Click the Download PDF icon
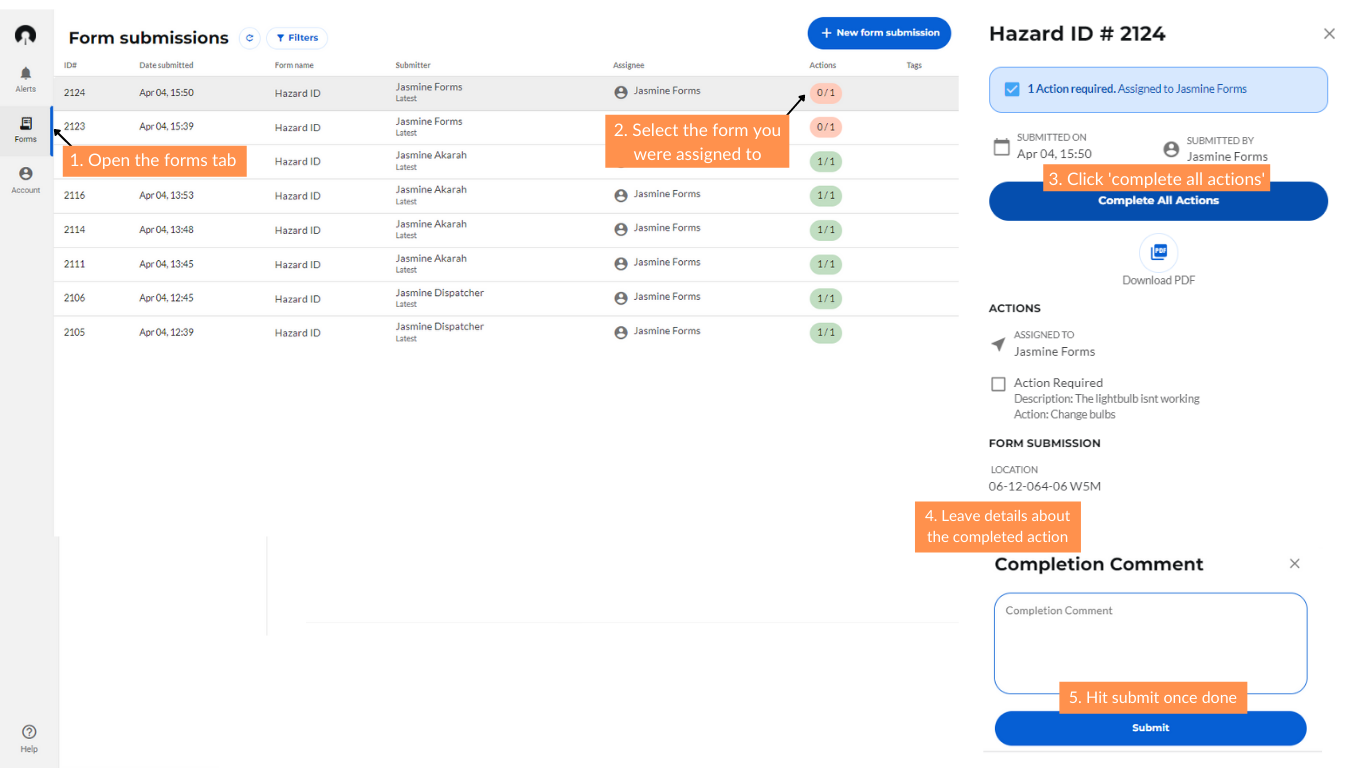1366x768 pixels. click(1158, 251)
